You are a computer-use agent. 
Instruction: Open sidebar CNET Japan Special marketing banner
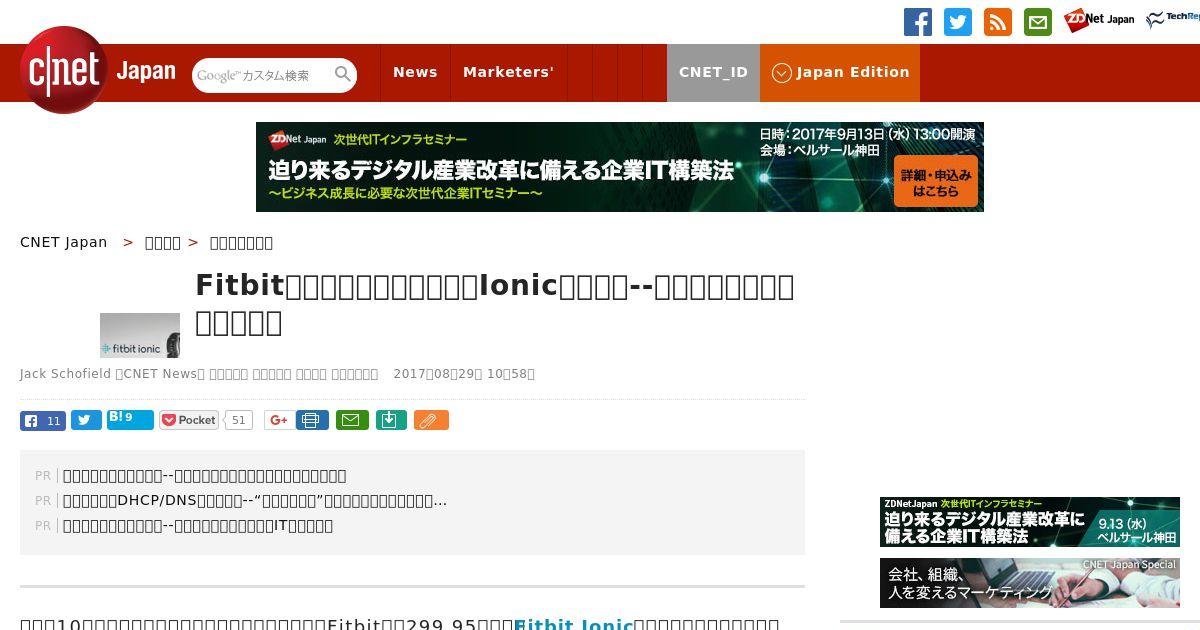(x=1030, y=583)
